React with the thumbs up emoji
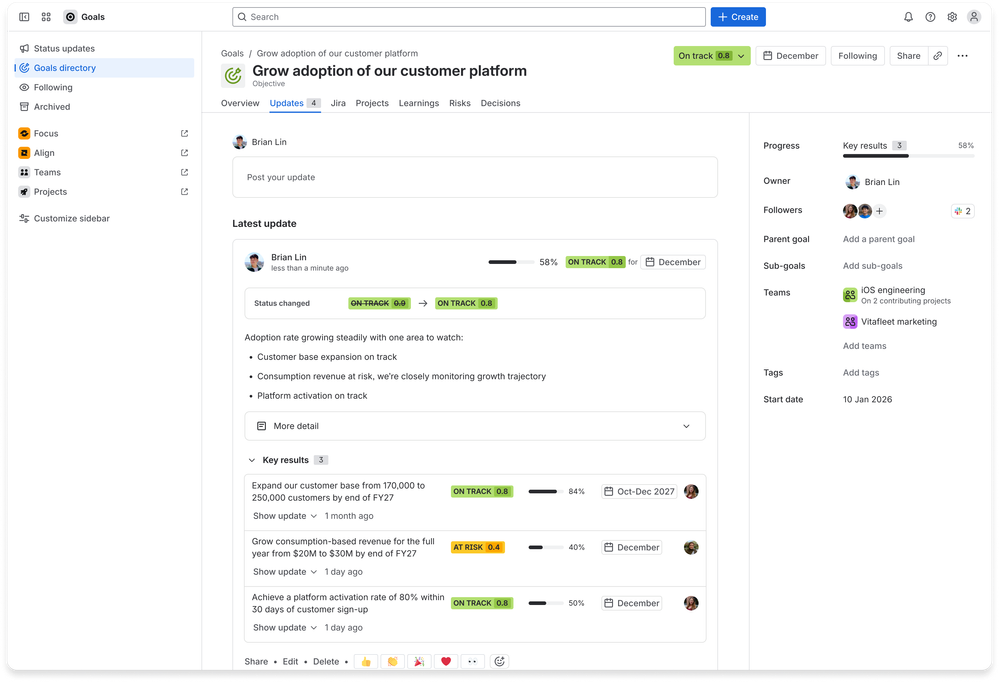Image resolution: width=999 pixels, height=682 pixels. click(x=366, y=662)
